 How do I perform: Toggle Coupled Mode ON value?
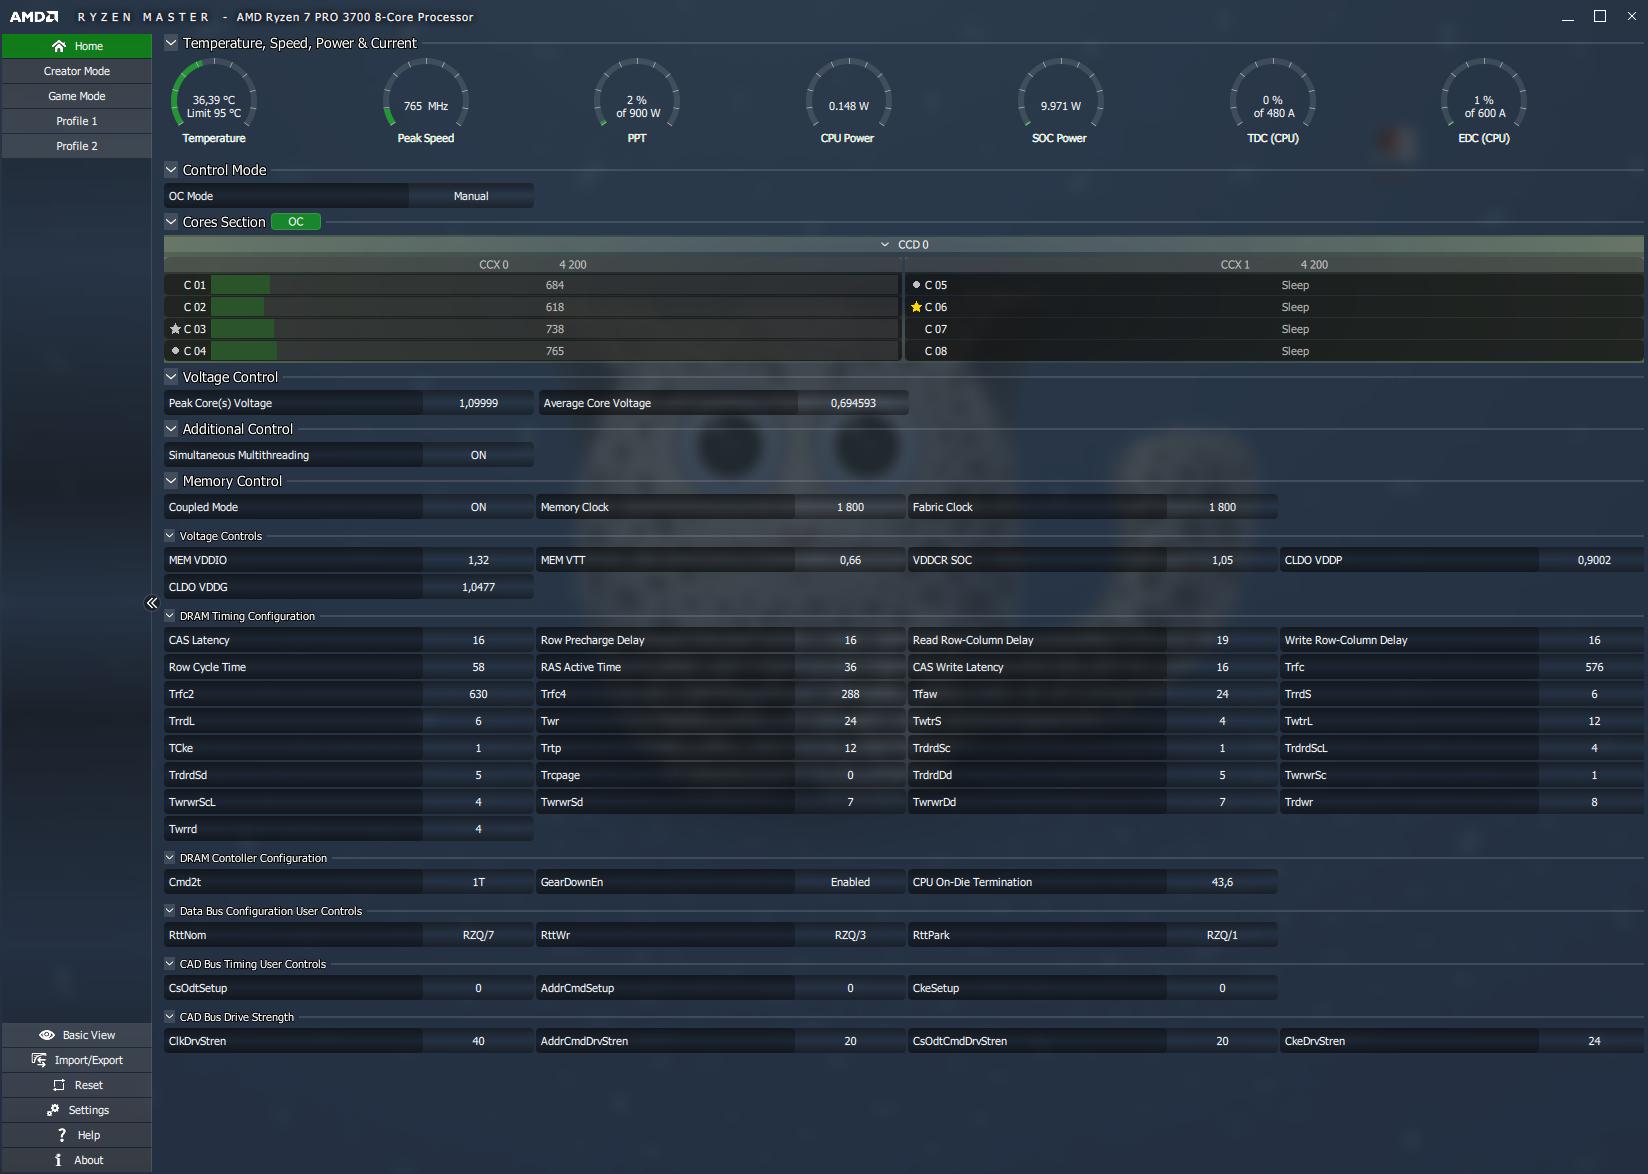(x=478, y=507)
